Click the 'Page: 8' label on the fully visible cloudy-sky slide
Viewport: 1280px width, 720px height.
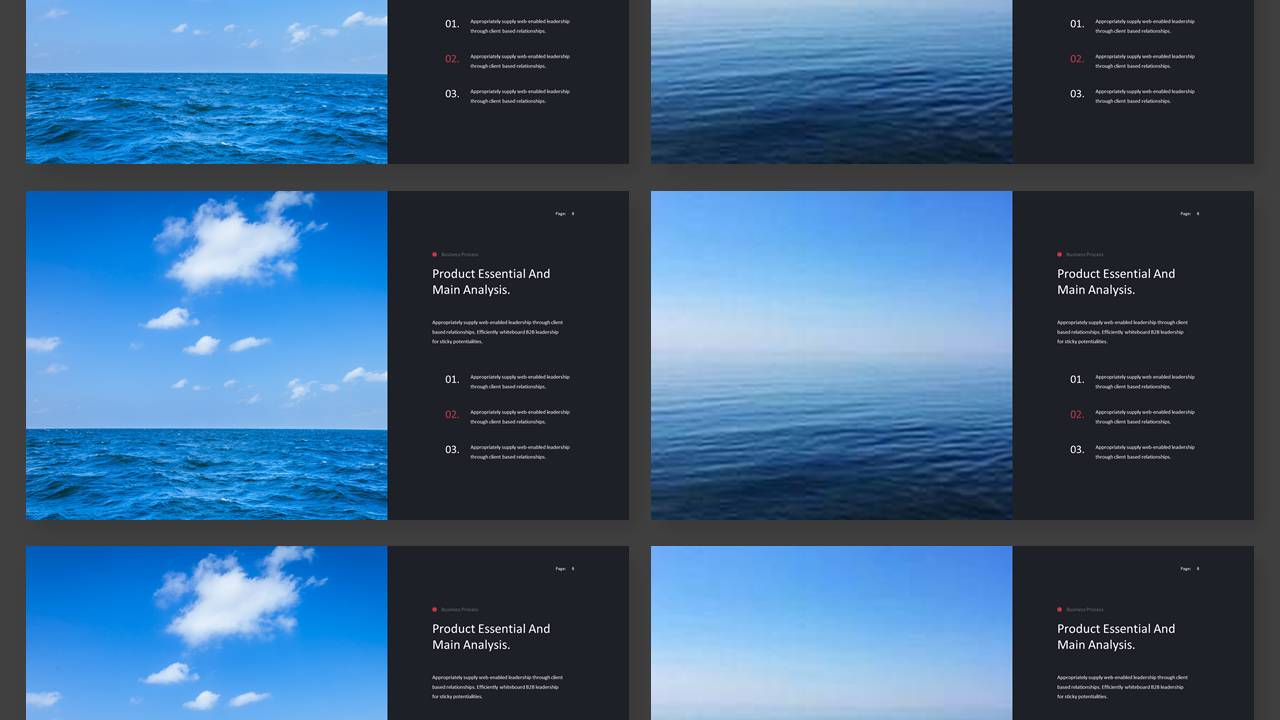(x=565, y=214)
